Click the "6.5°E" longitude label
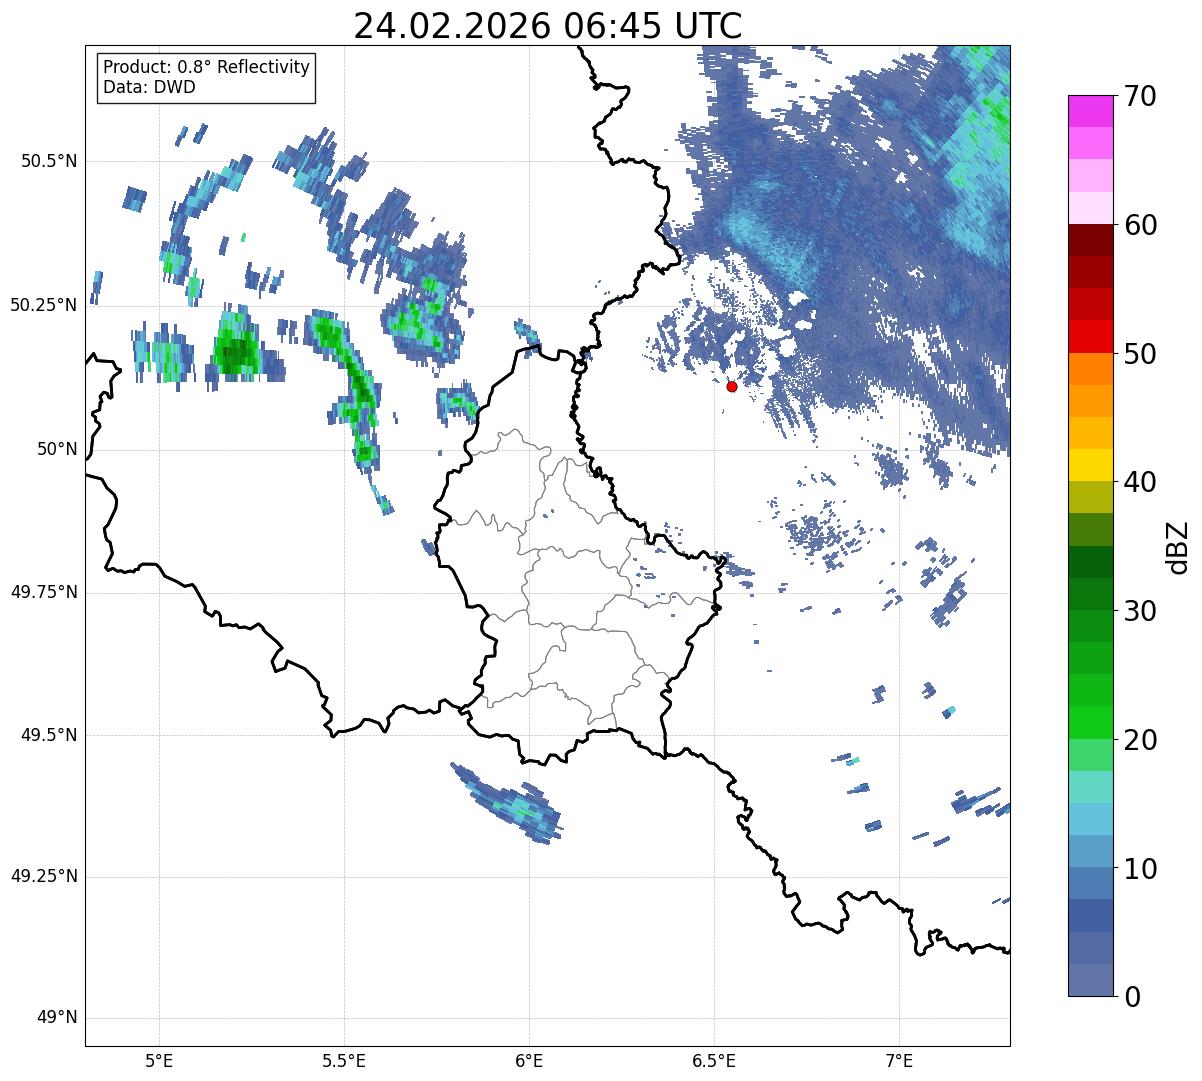Viewport: 1202px width, 1081px height. [x=714, y=1062]
